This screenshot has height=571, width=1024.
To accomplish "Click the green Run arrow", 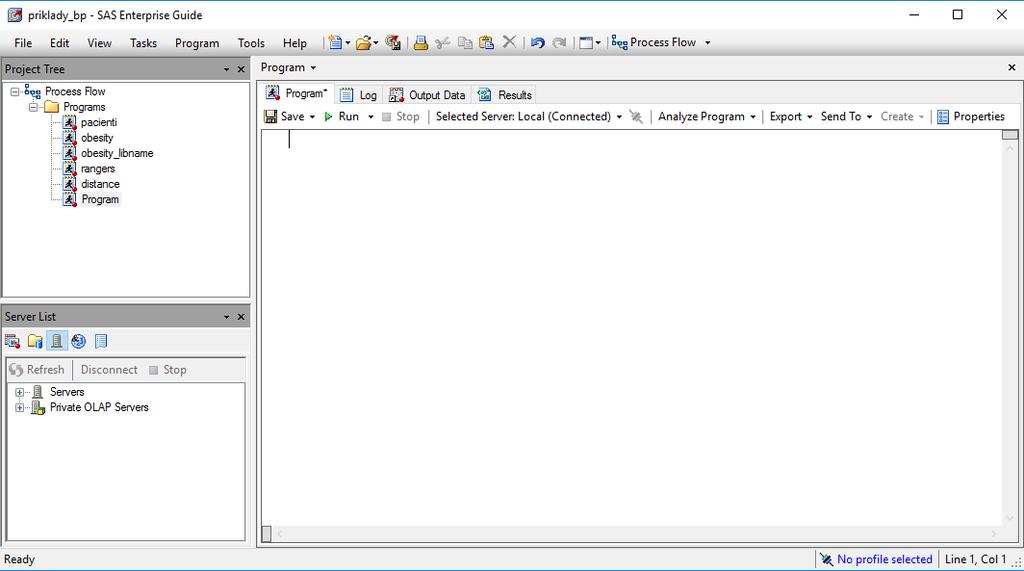I will [x=328, y=116].
